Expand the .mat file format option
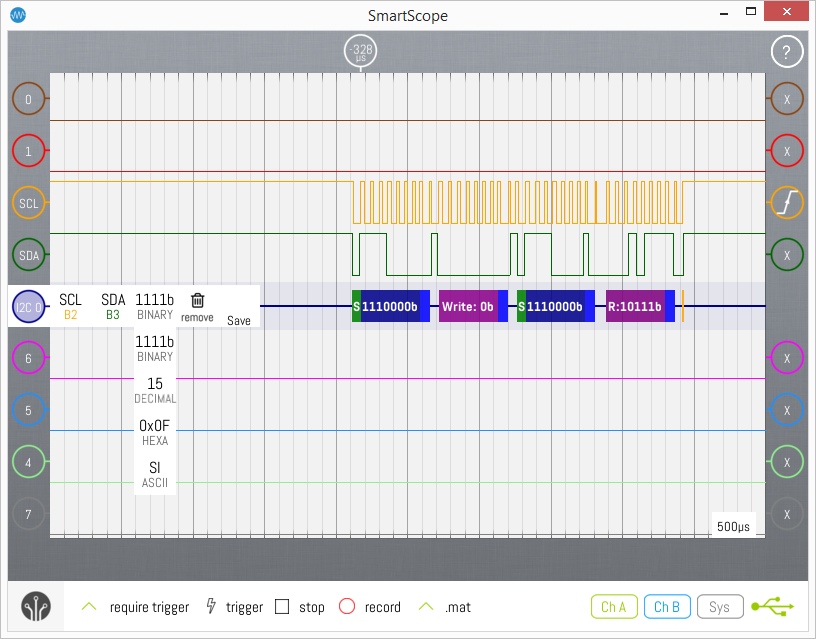Viewport: 816px width, 639px height. 427,607
